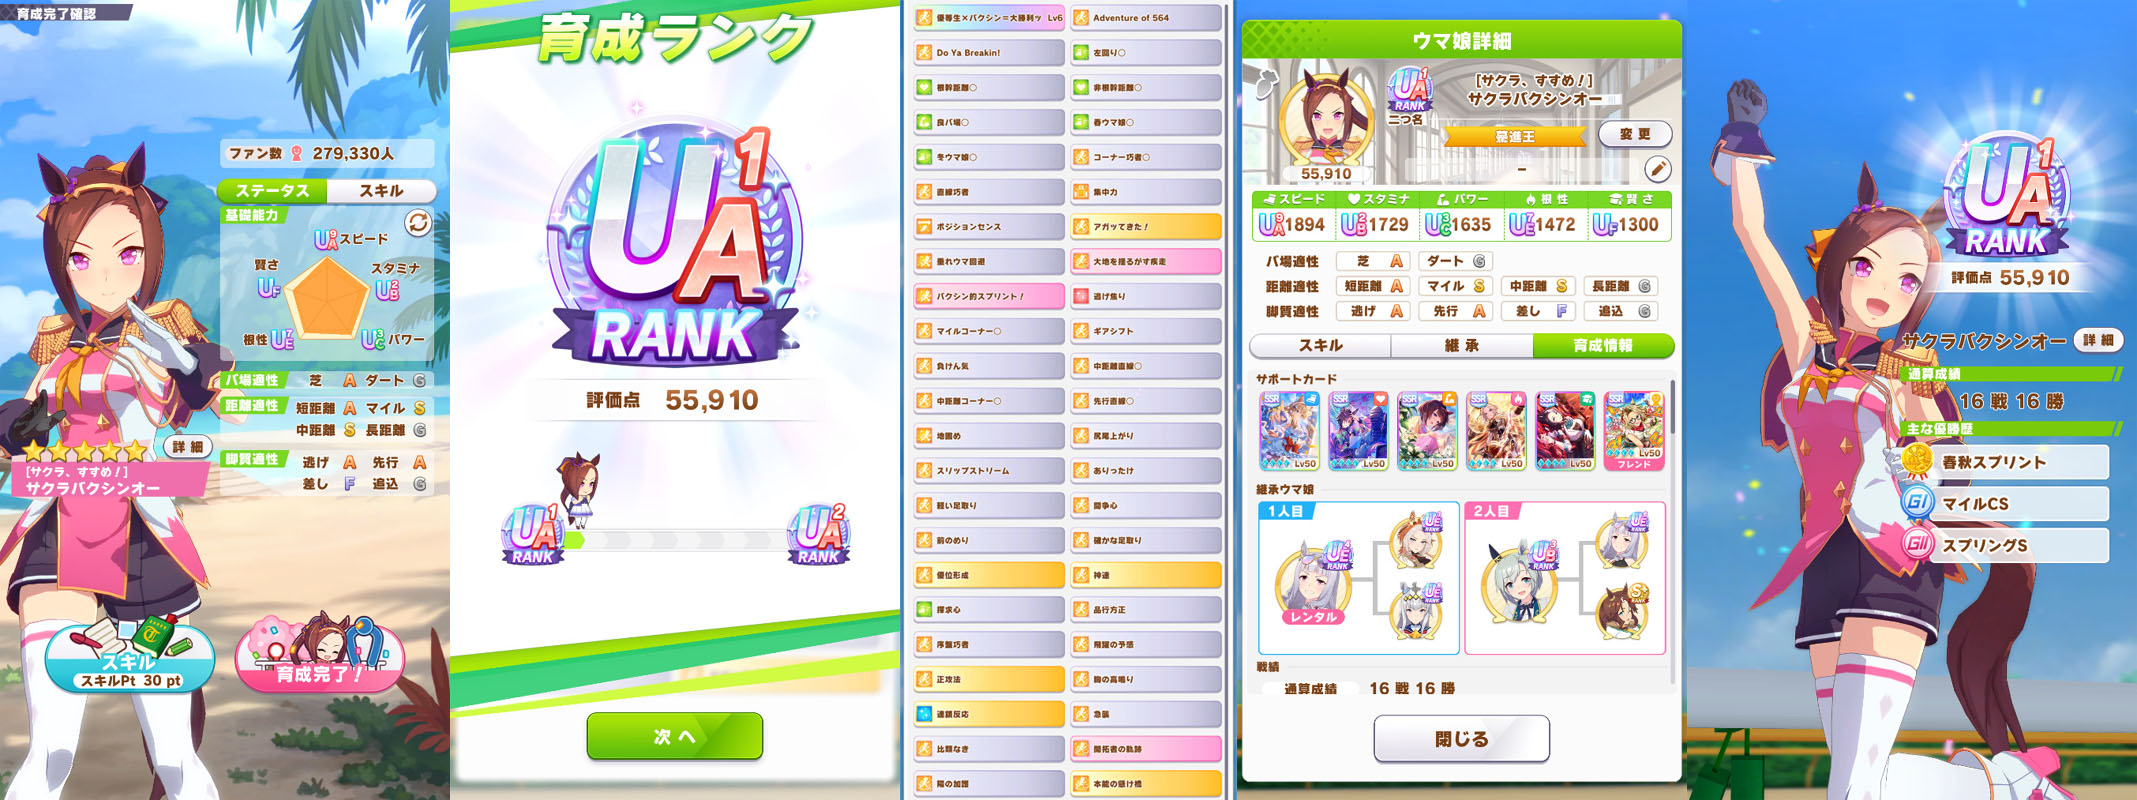Image resolution: width=2137 pixels, height=800 pixels.
Task: Open the heart-type stamina support card
Action: [1359, 431]
